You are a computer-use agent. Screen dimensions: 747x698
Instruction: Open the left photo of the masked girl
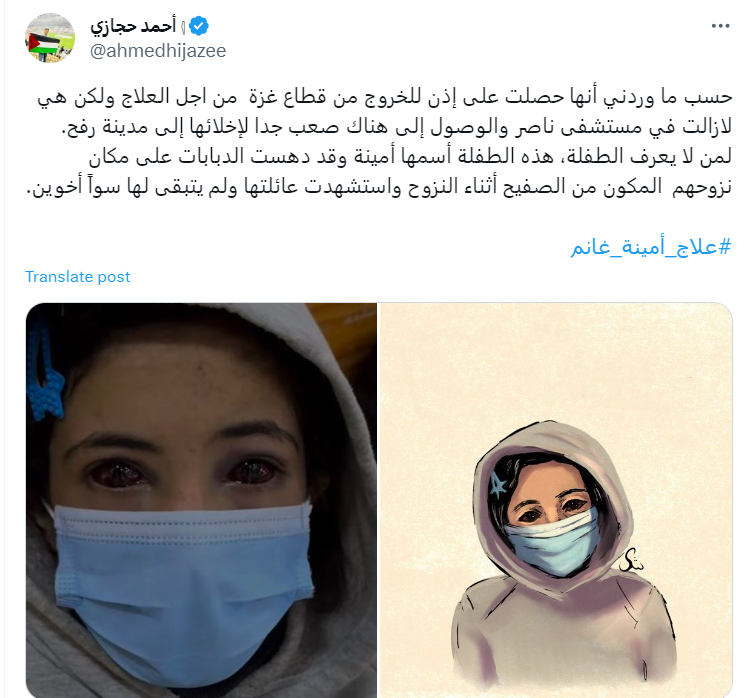[x=201, y=500]
